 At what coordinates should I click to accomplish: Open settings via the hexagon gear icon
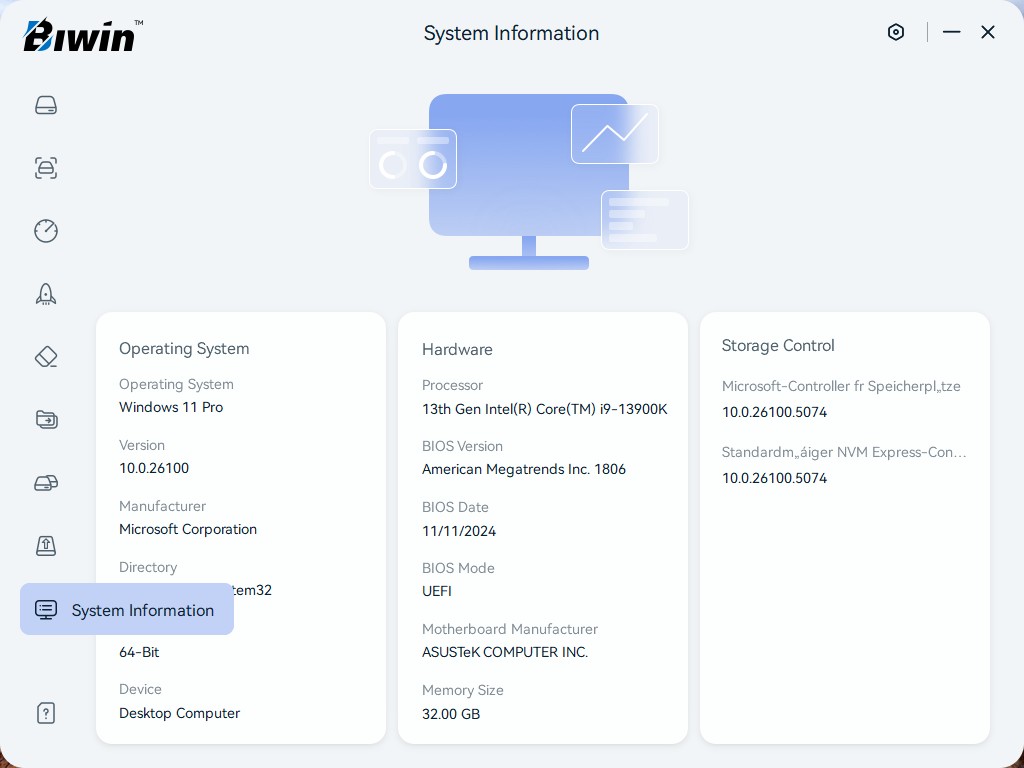(896, 32)
